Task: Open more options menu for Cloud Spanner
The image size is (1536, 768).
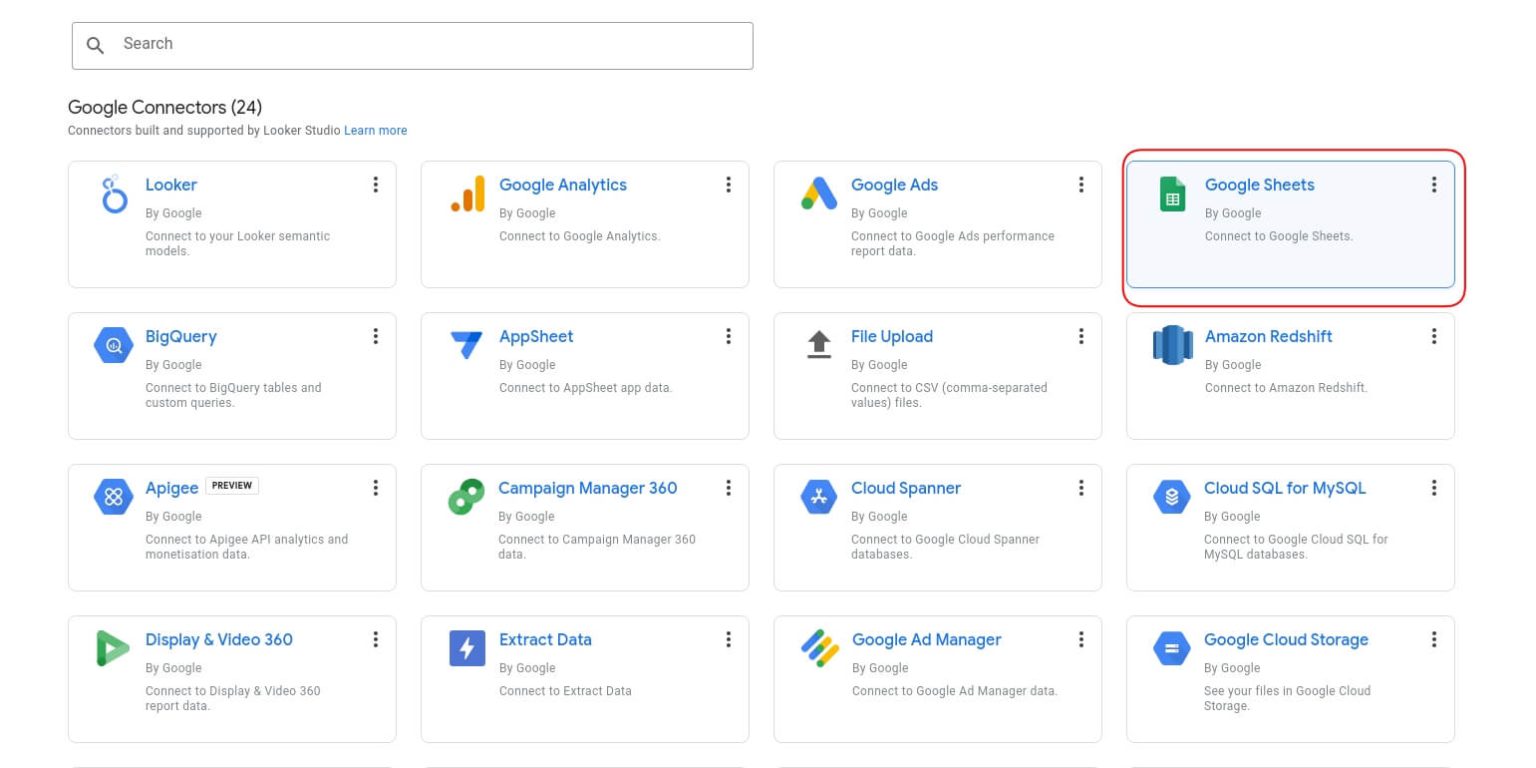Action: [x=1080, y=488]
